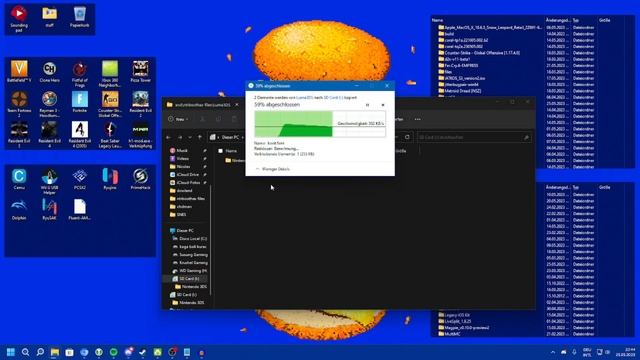
Task: Launch the PrimeHack icon
Action: coord(140,179)
